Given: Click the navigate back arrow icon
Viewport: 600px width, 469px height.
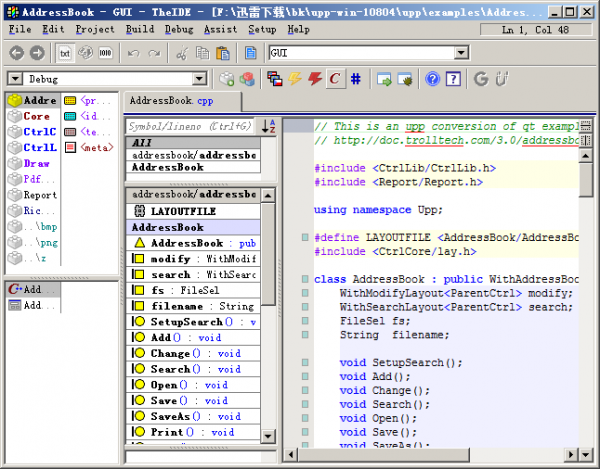Looking at the screenshot, I should [16, 52].
